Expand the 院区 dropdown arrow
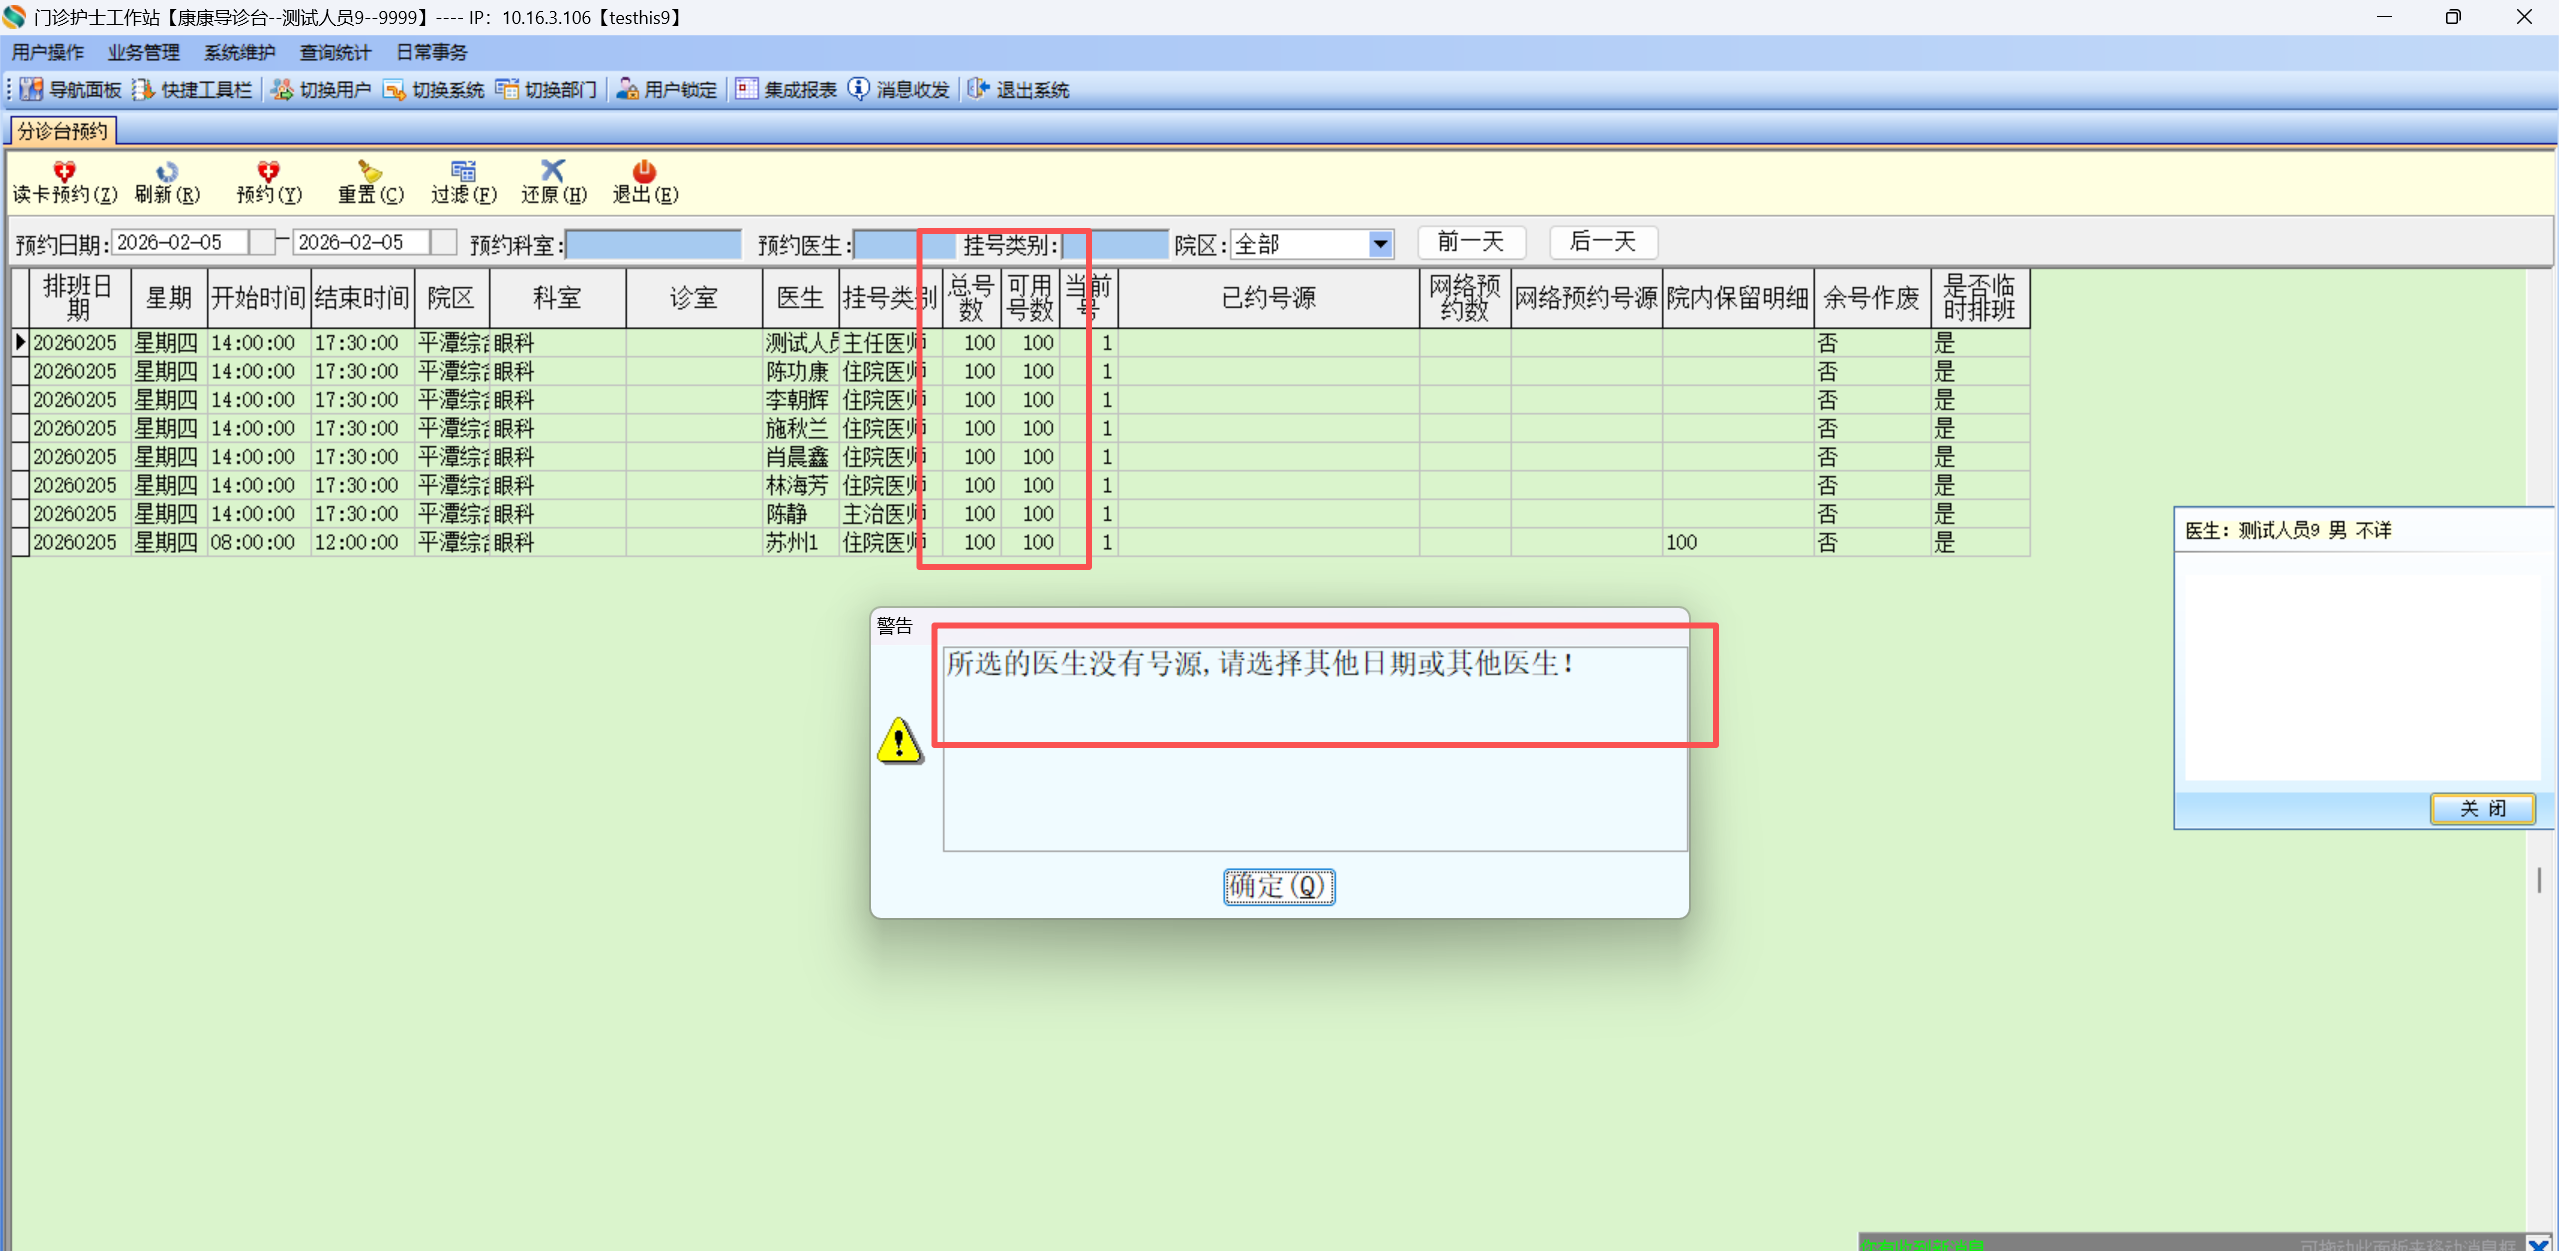2559x1251 pixels. point(1380,244)
